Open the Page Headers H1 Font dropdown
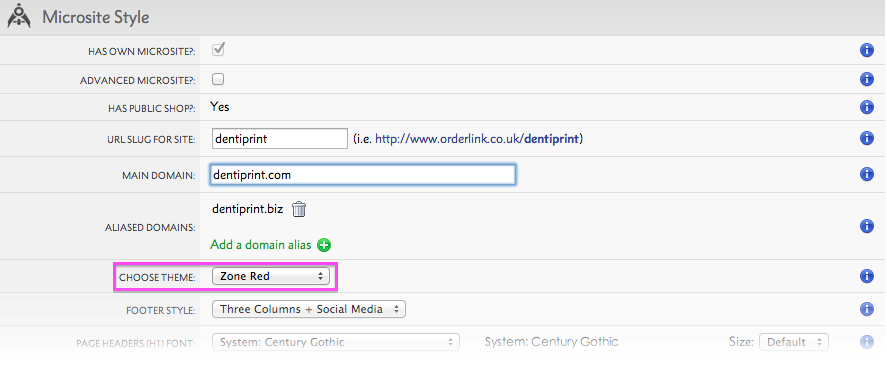887x373 pixels. coord(335,342)
